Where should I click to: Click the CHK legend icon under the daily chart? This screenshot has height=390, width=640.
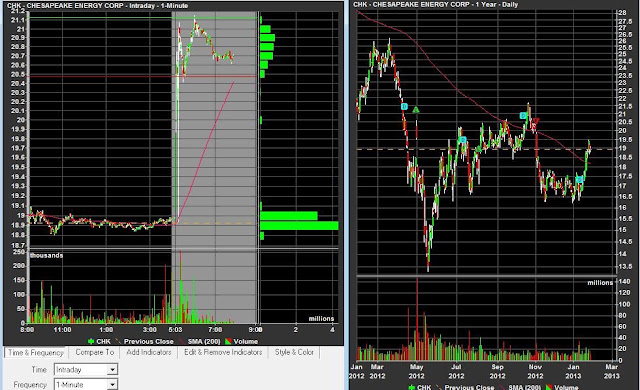[x=411, y=387]
